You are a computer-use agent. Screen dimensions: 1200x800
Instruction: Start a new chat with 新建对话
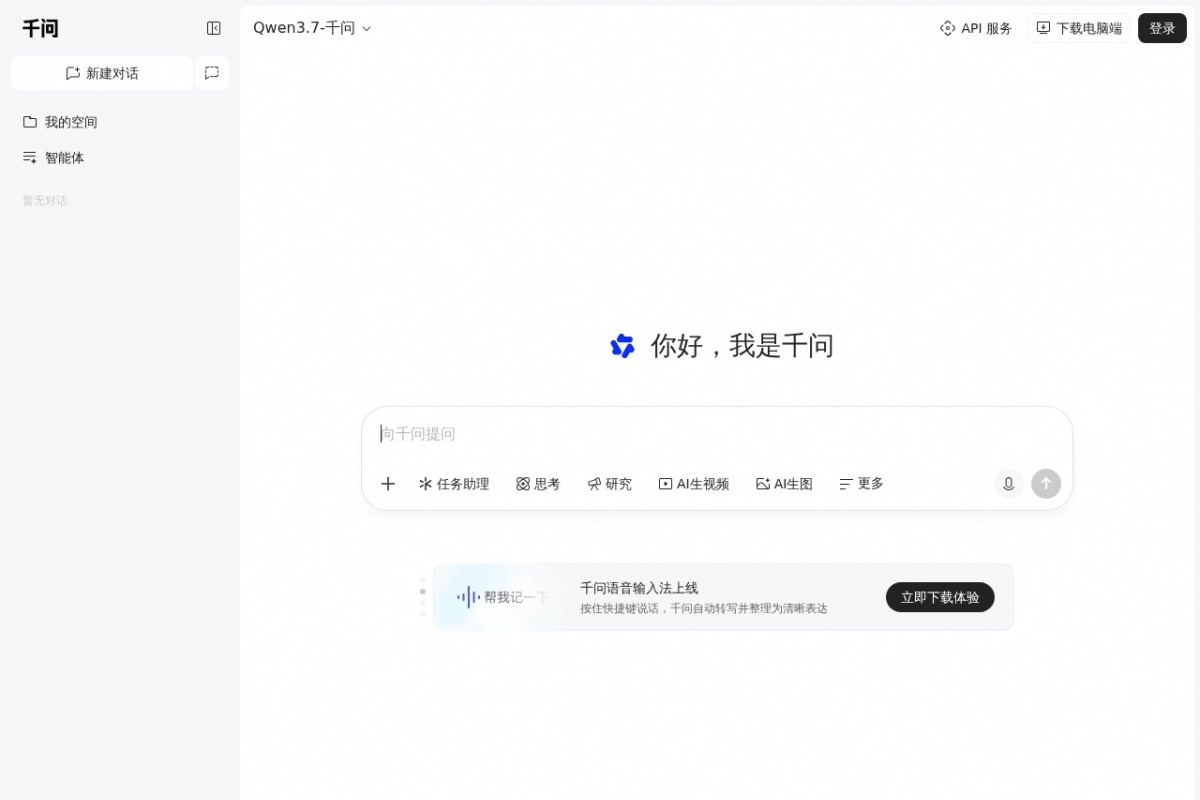102,73
